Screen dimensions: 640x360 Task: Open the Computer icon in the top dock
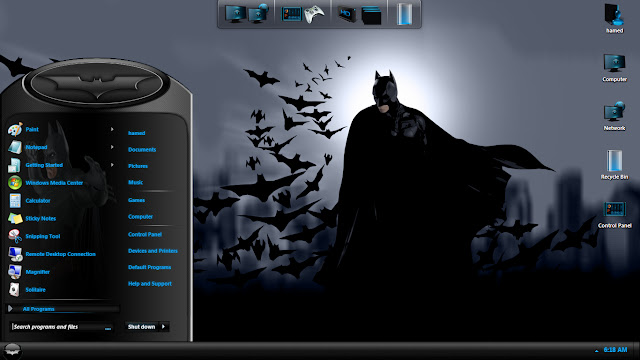[236, 14]
